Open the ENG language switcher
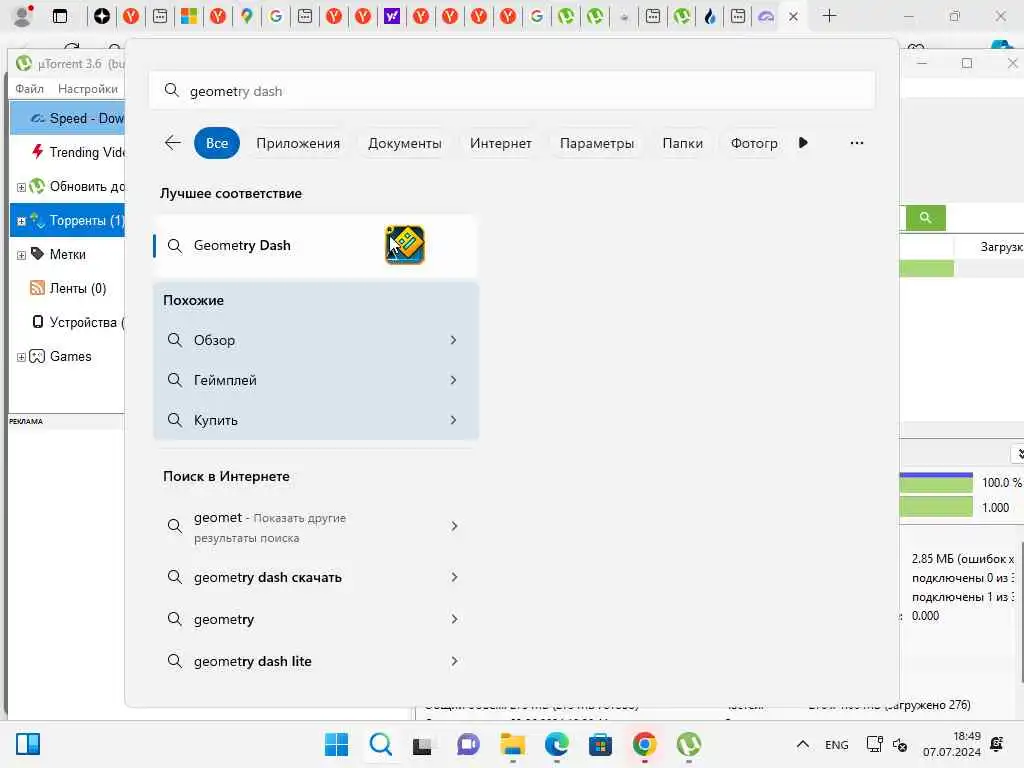This screenshot has width=1024, height=768. [837, 745]
